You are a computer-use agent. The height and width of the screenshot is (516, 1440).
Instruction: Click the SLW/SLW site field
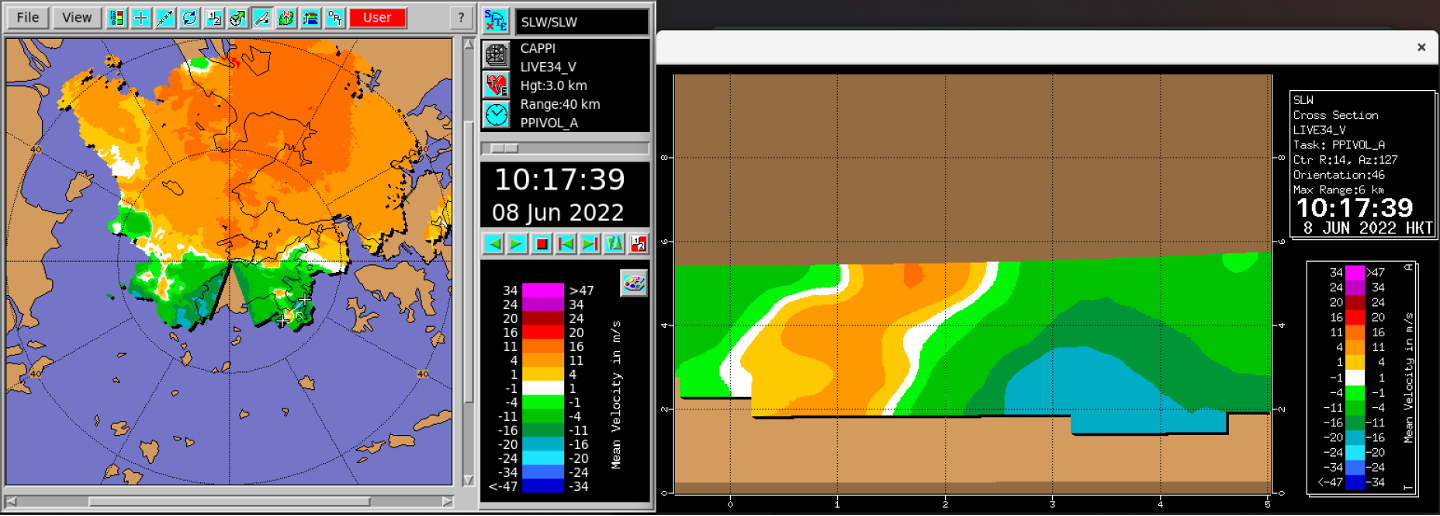click(581, 21)
